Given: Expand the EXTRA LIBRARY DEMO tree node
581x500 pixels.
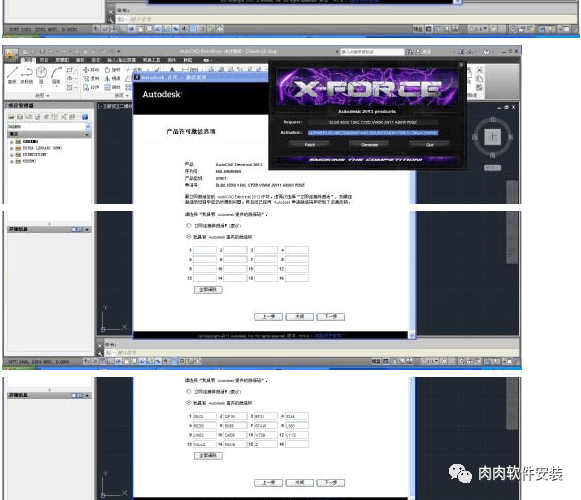Looking at the screenshot, I should pyautogui.click(x=12, y=148).
